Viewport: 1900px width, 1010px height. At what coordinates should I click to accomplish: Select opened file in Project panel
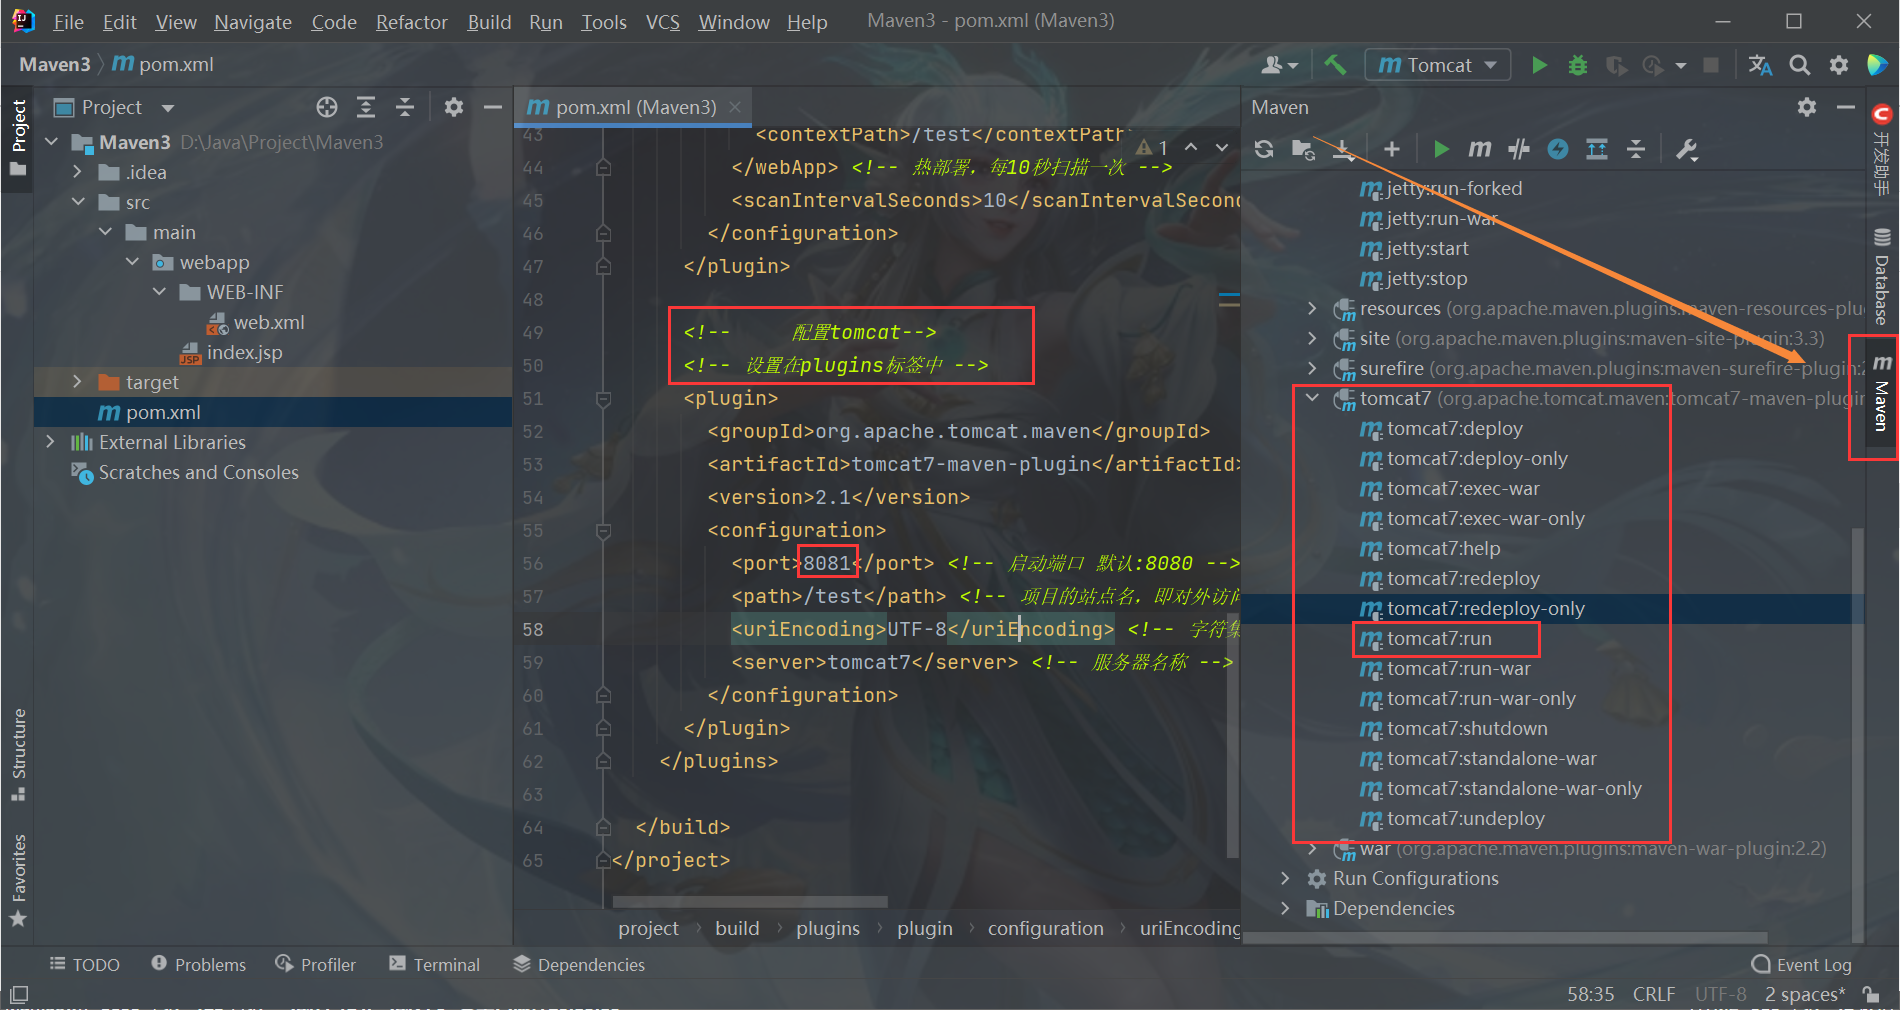tap(327, 107)
